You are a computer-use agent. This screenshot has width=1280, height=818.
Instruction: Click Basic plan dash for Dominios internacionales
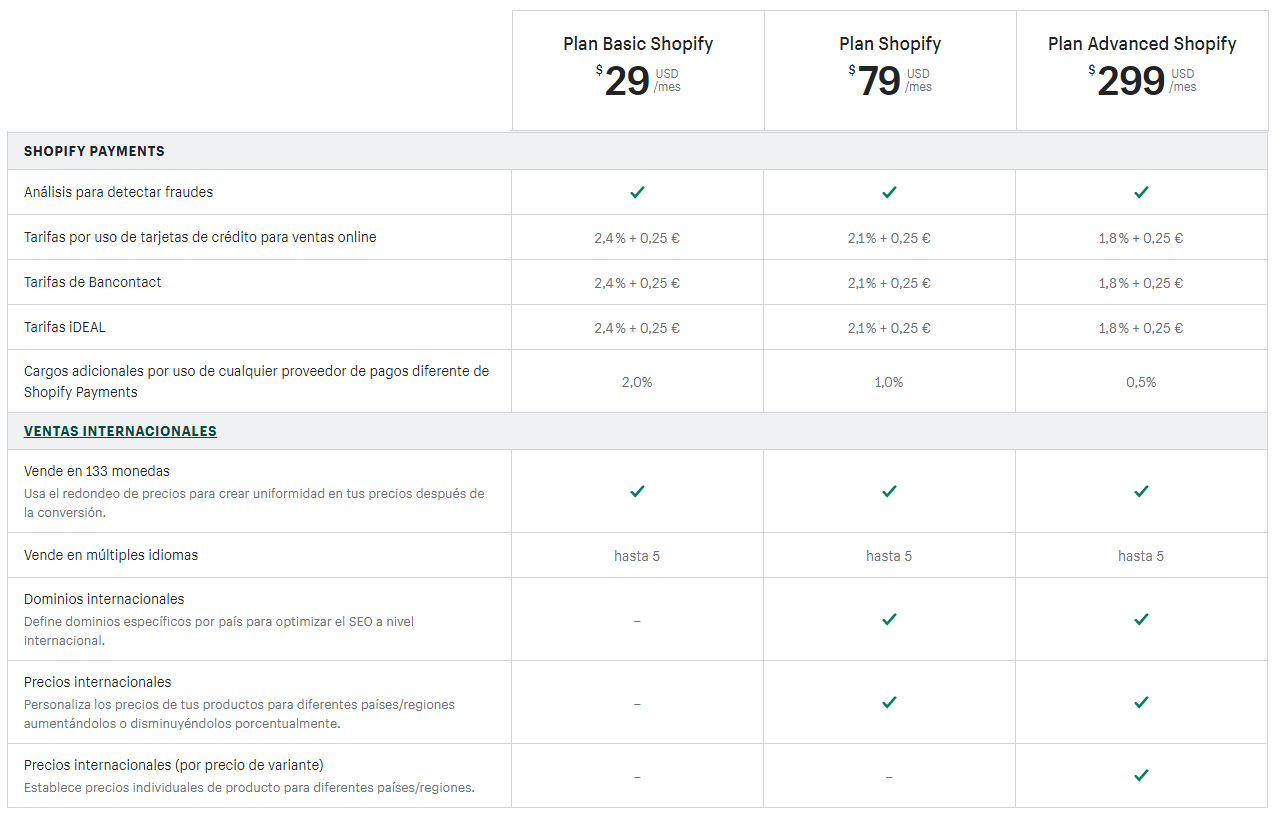[x=637, y=621]
